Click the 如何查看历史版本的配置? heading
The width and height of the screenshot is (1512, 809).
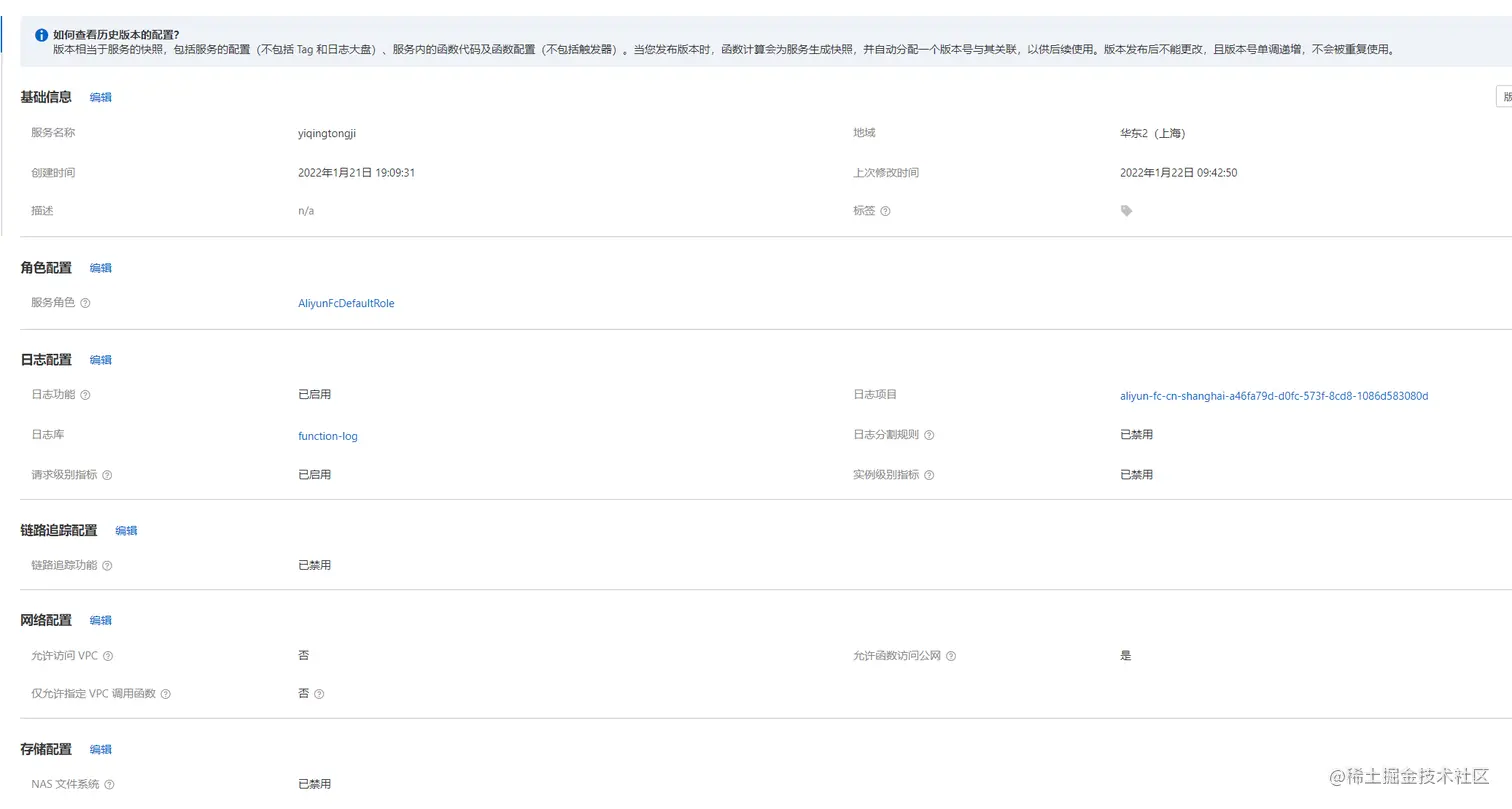click(x=116, y=34)
